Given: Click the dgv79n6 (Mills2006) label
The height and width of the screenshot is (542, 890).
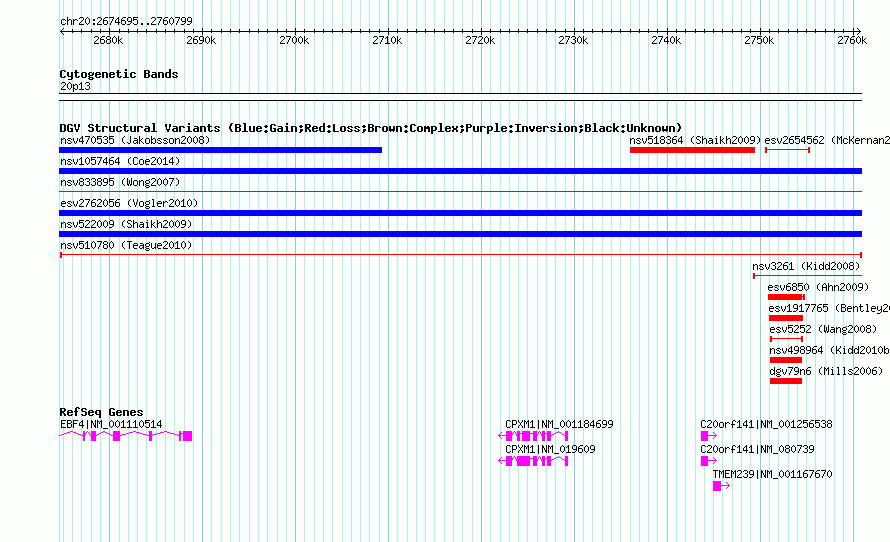Looking at the screenshot, I should [x=826, y=371].
